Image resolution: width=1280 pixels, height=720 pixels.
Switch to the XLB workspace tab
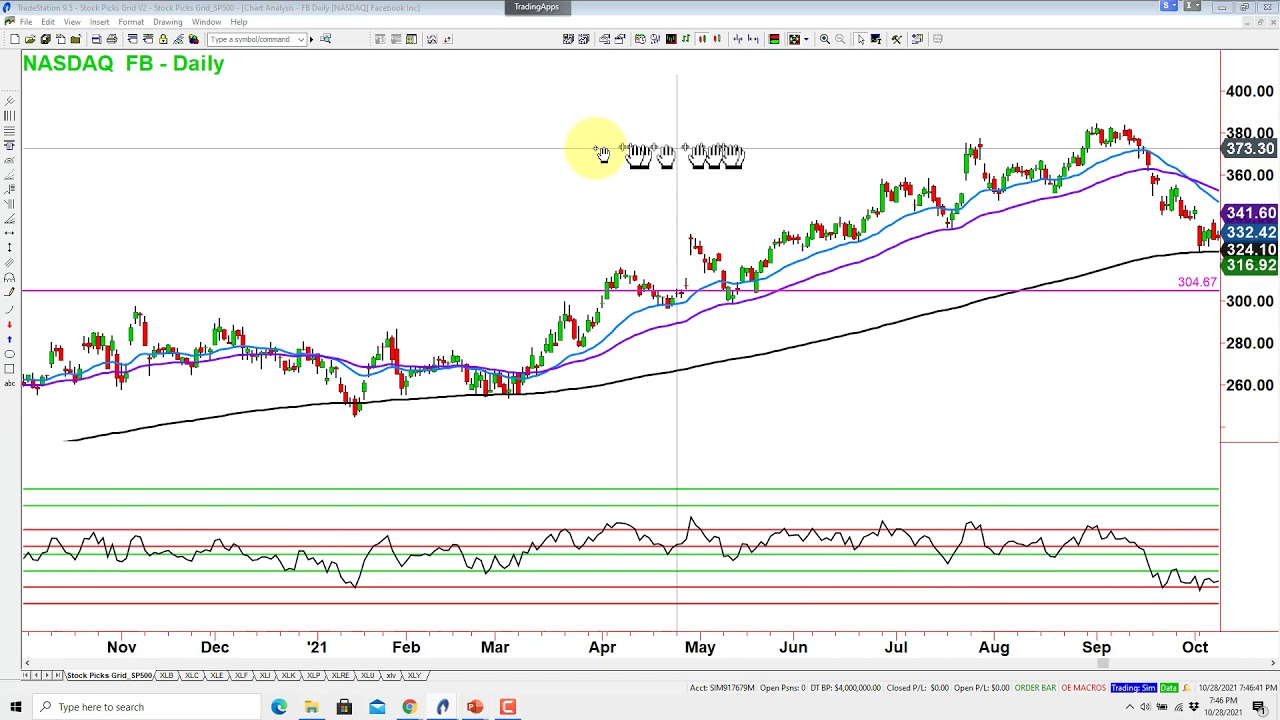tap(166, 675)
